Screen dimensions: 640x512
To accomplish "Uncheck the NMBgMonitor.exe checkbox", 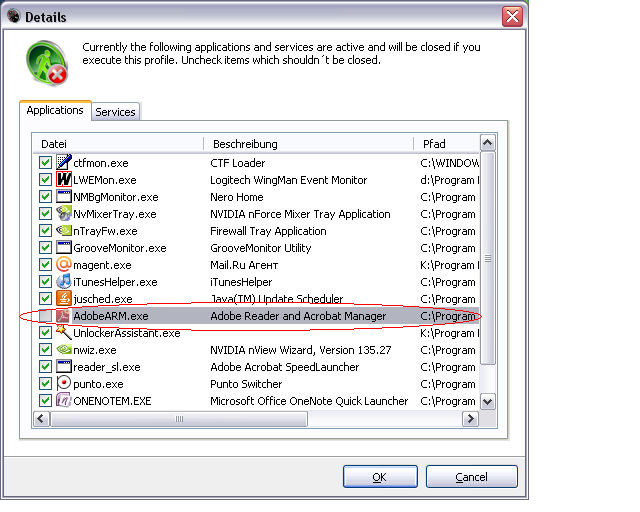I will tap(45, 197).
